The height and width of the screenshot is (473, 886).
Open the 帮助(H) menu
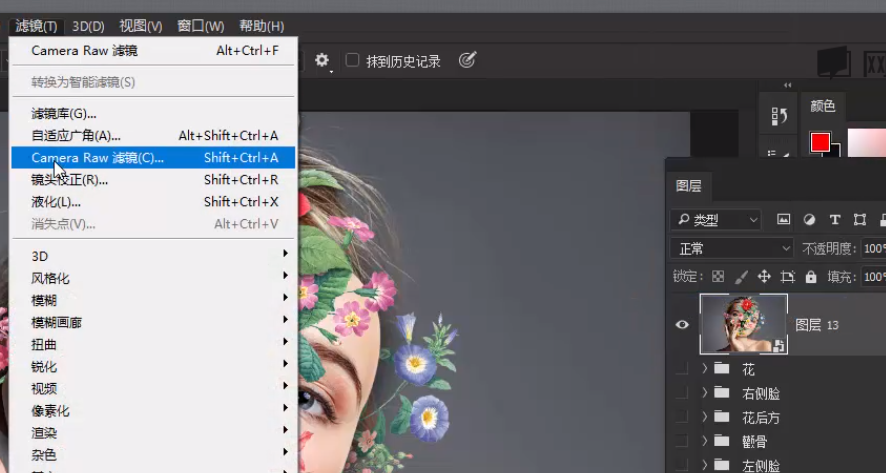(x=261, y=26)
